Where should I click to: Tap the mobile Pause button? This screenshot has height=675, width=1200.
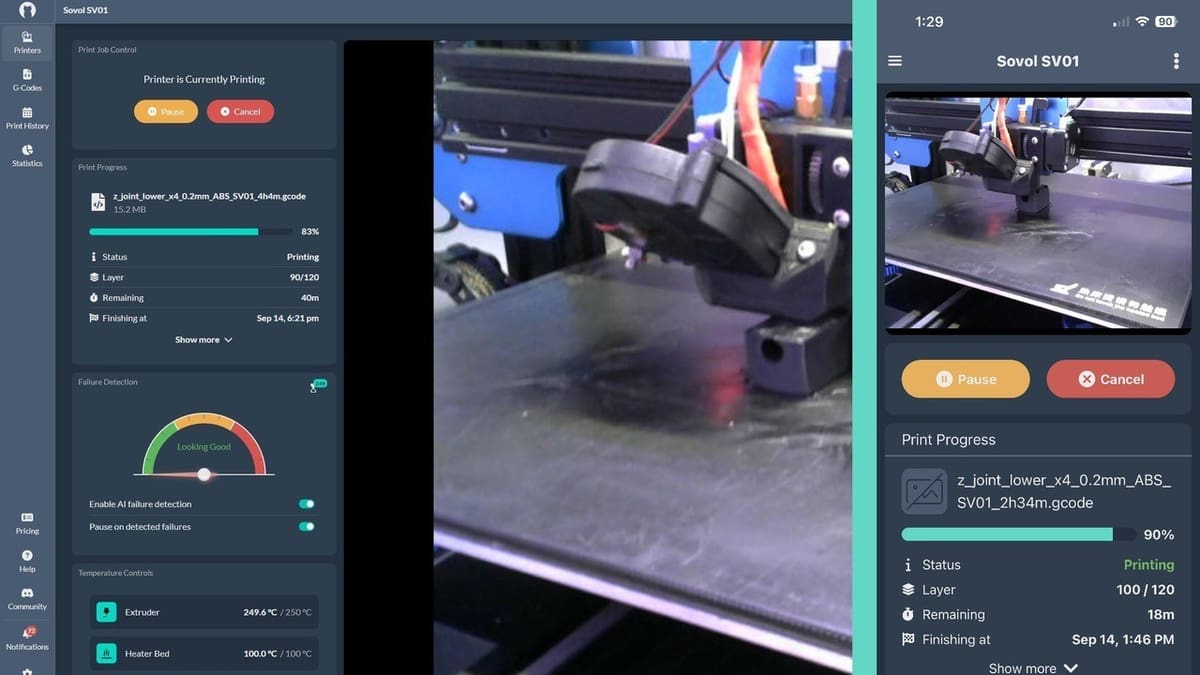(965, 379)
